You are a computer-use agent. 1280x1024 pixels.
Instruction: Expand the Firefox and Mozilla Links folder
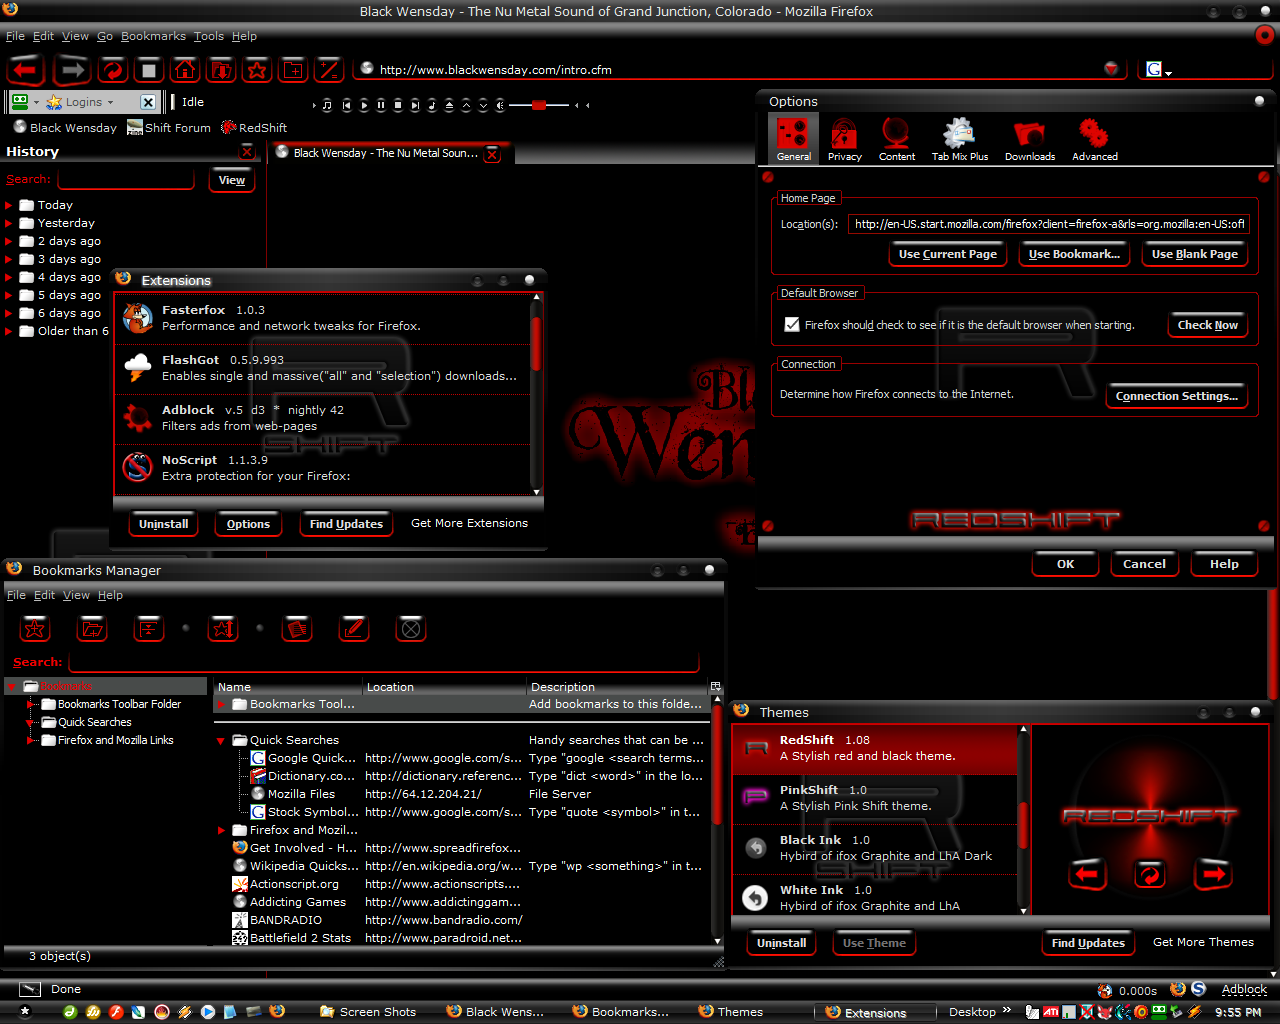[221, 831]
